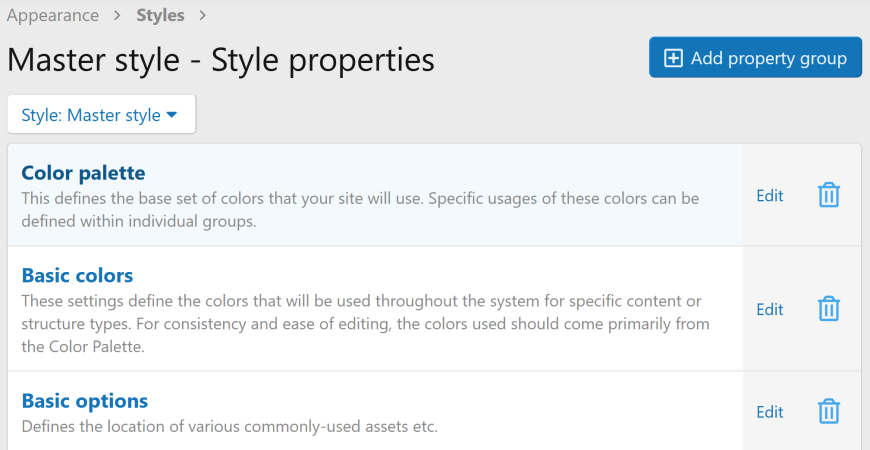Navigate to the Styles breadcrumb
The image size is (870, 450).
160,16
